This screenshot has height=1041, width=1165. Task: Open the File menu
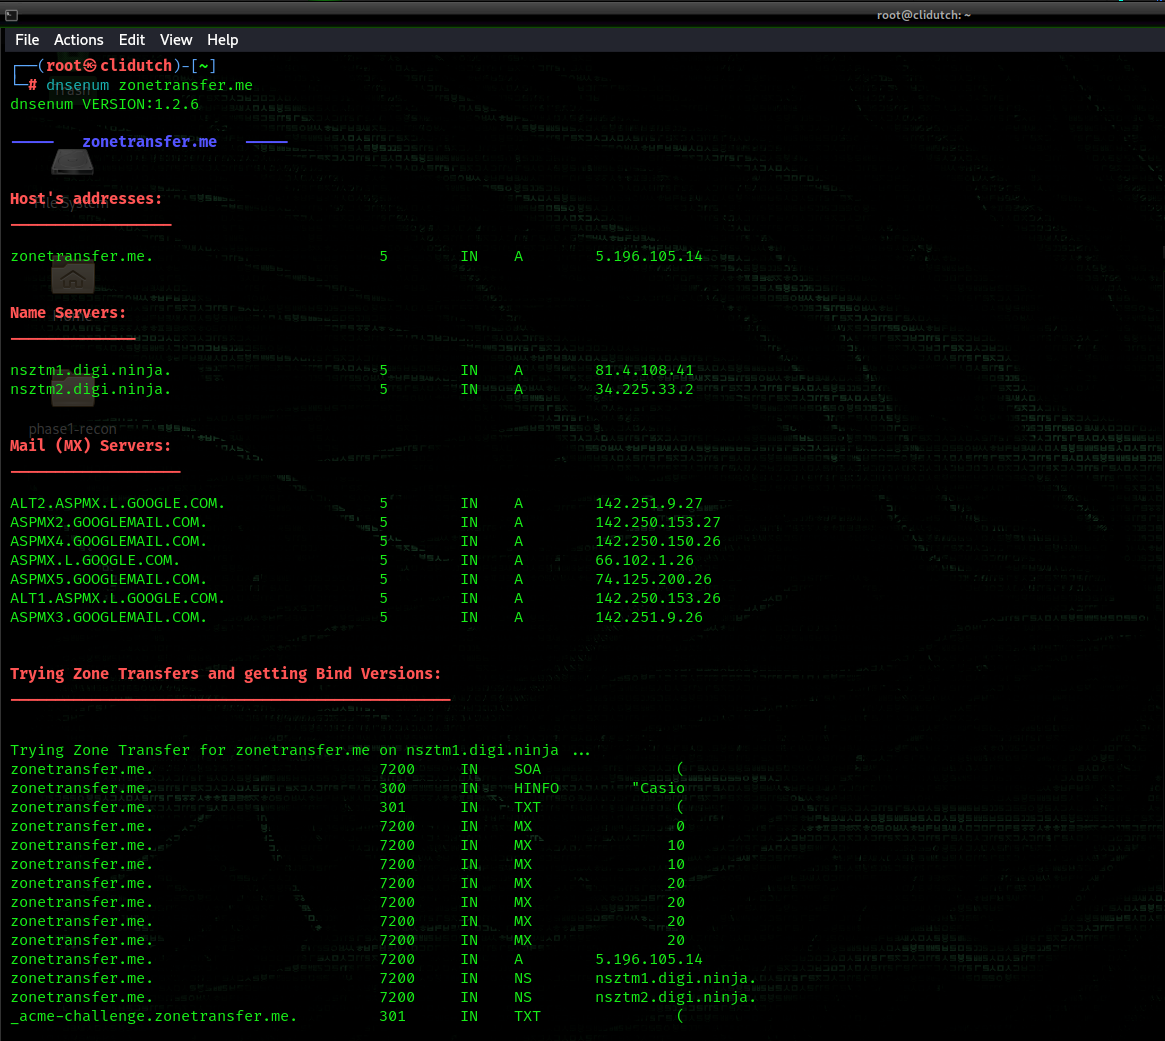coord(26,40)
